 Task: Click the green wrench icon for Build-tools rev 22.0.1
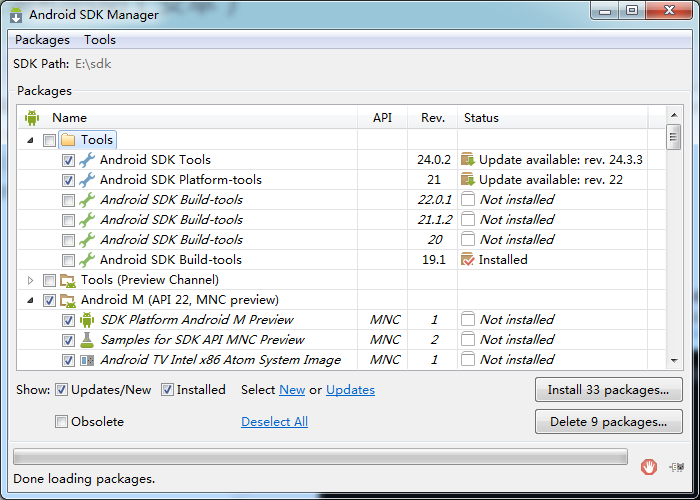87,200
